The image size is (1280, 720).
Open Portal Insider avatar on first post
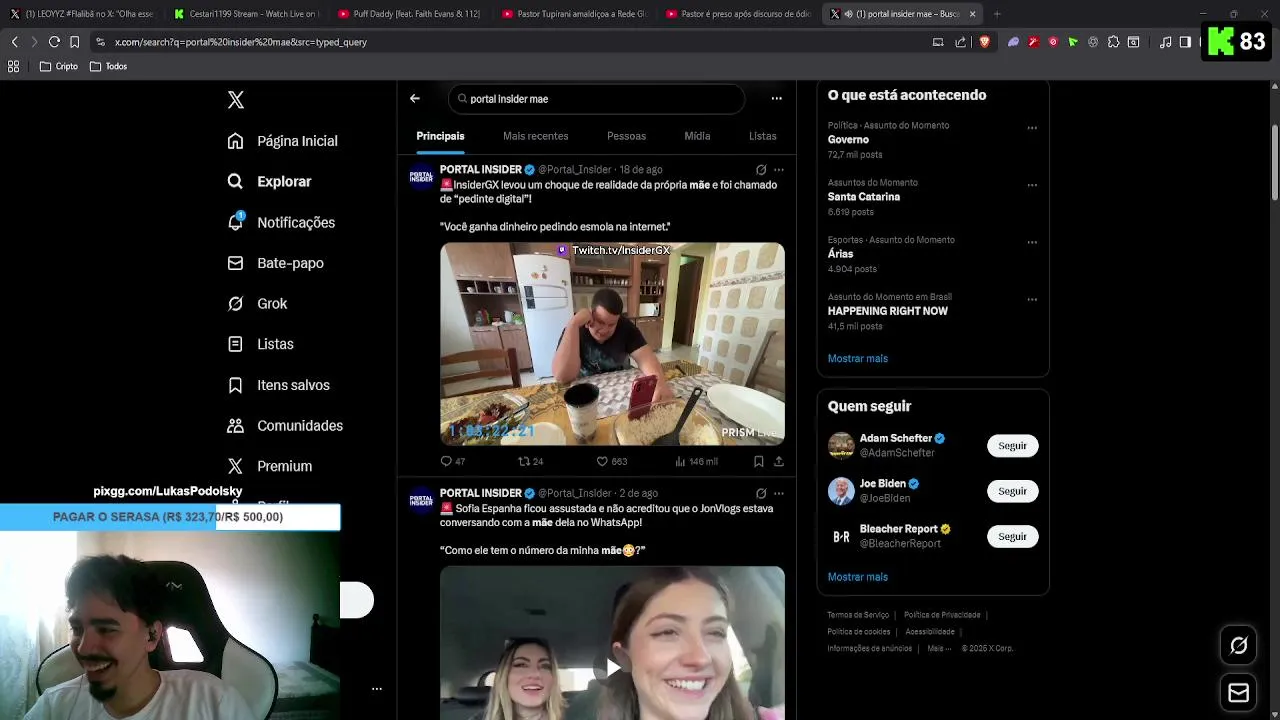point(421,177)
